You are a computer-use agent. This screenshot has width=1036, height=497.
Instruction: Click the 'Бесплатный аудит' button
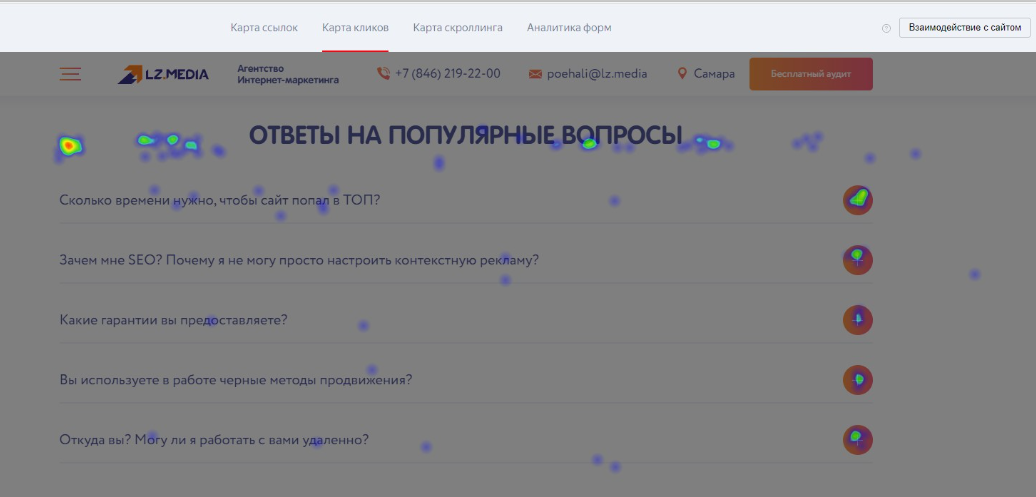coord(810,74)
